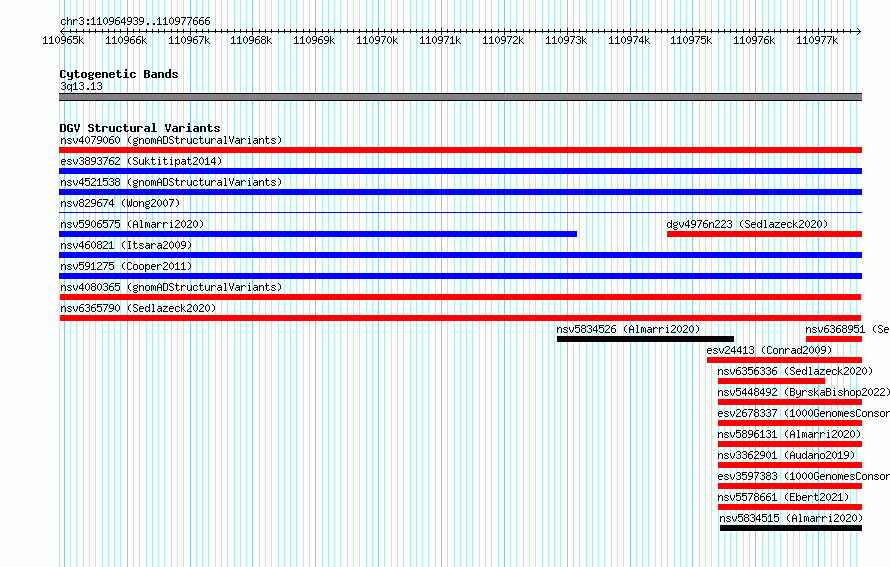
Task: Click the blue bar of esv3893762
Action: click(x=460, y=171)
